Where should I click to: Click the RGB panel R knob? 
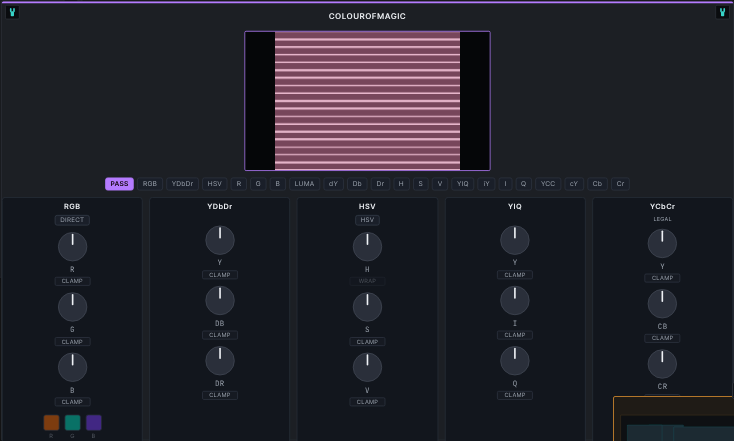coord(73,246)
